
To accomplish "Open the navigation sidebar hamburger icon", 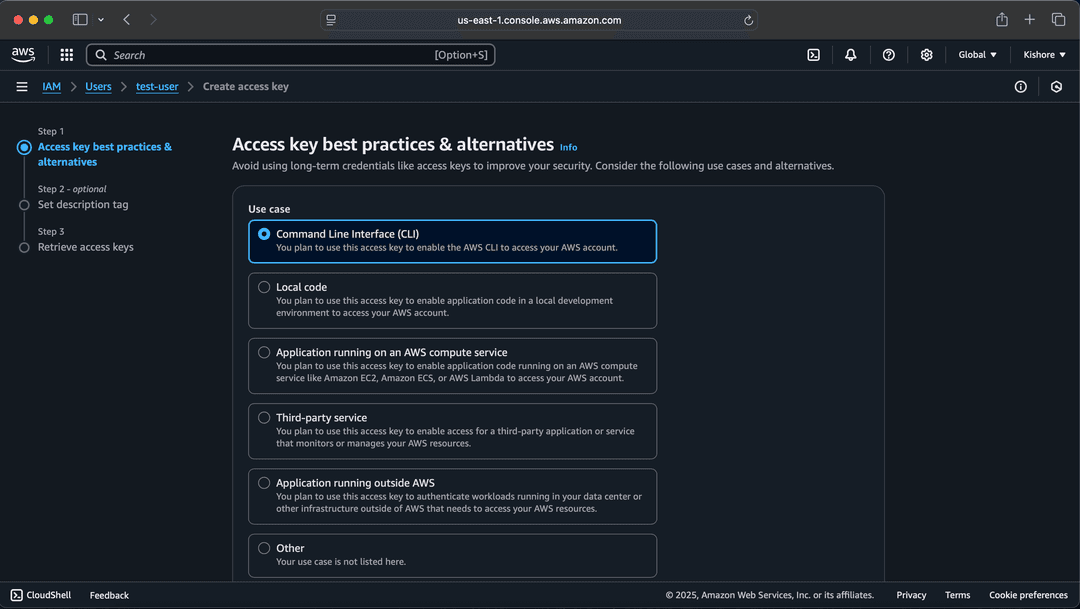I will [21, 86].
